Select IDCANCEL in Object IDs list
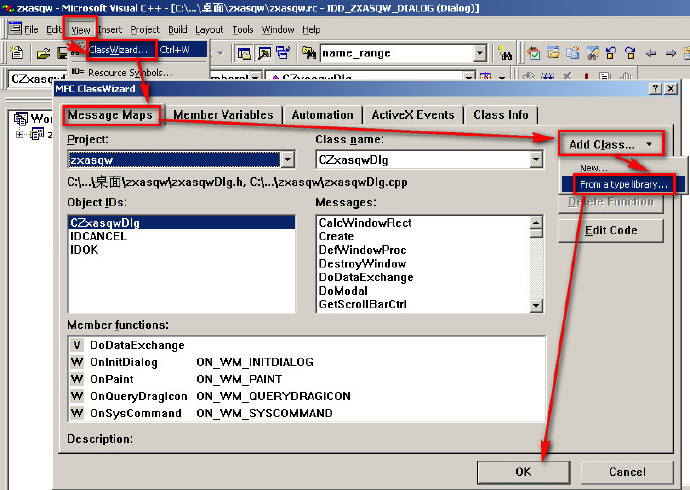This screenshot has width=690, height=490. pos(182,236)
